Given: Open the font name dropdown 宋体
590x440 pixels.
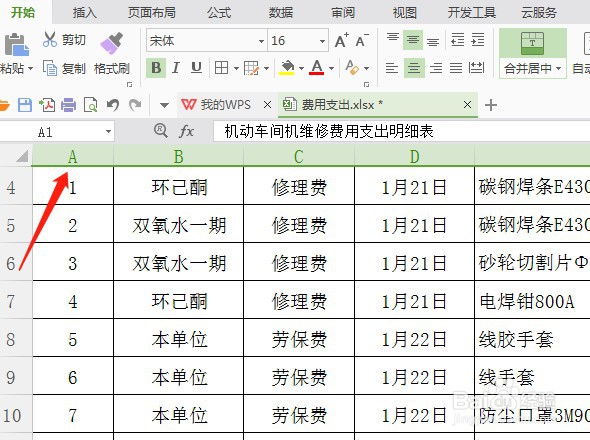Looking at the screenshot, I should (262, 41).
